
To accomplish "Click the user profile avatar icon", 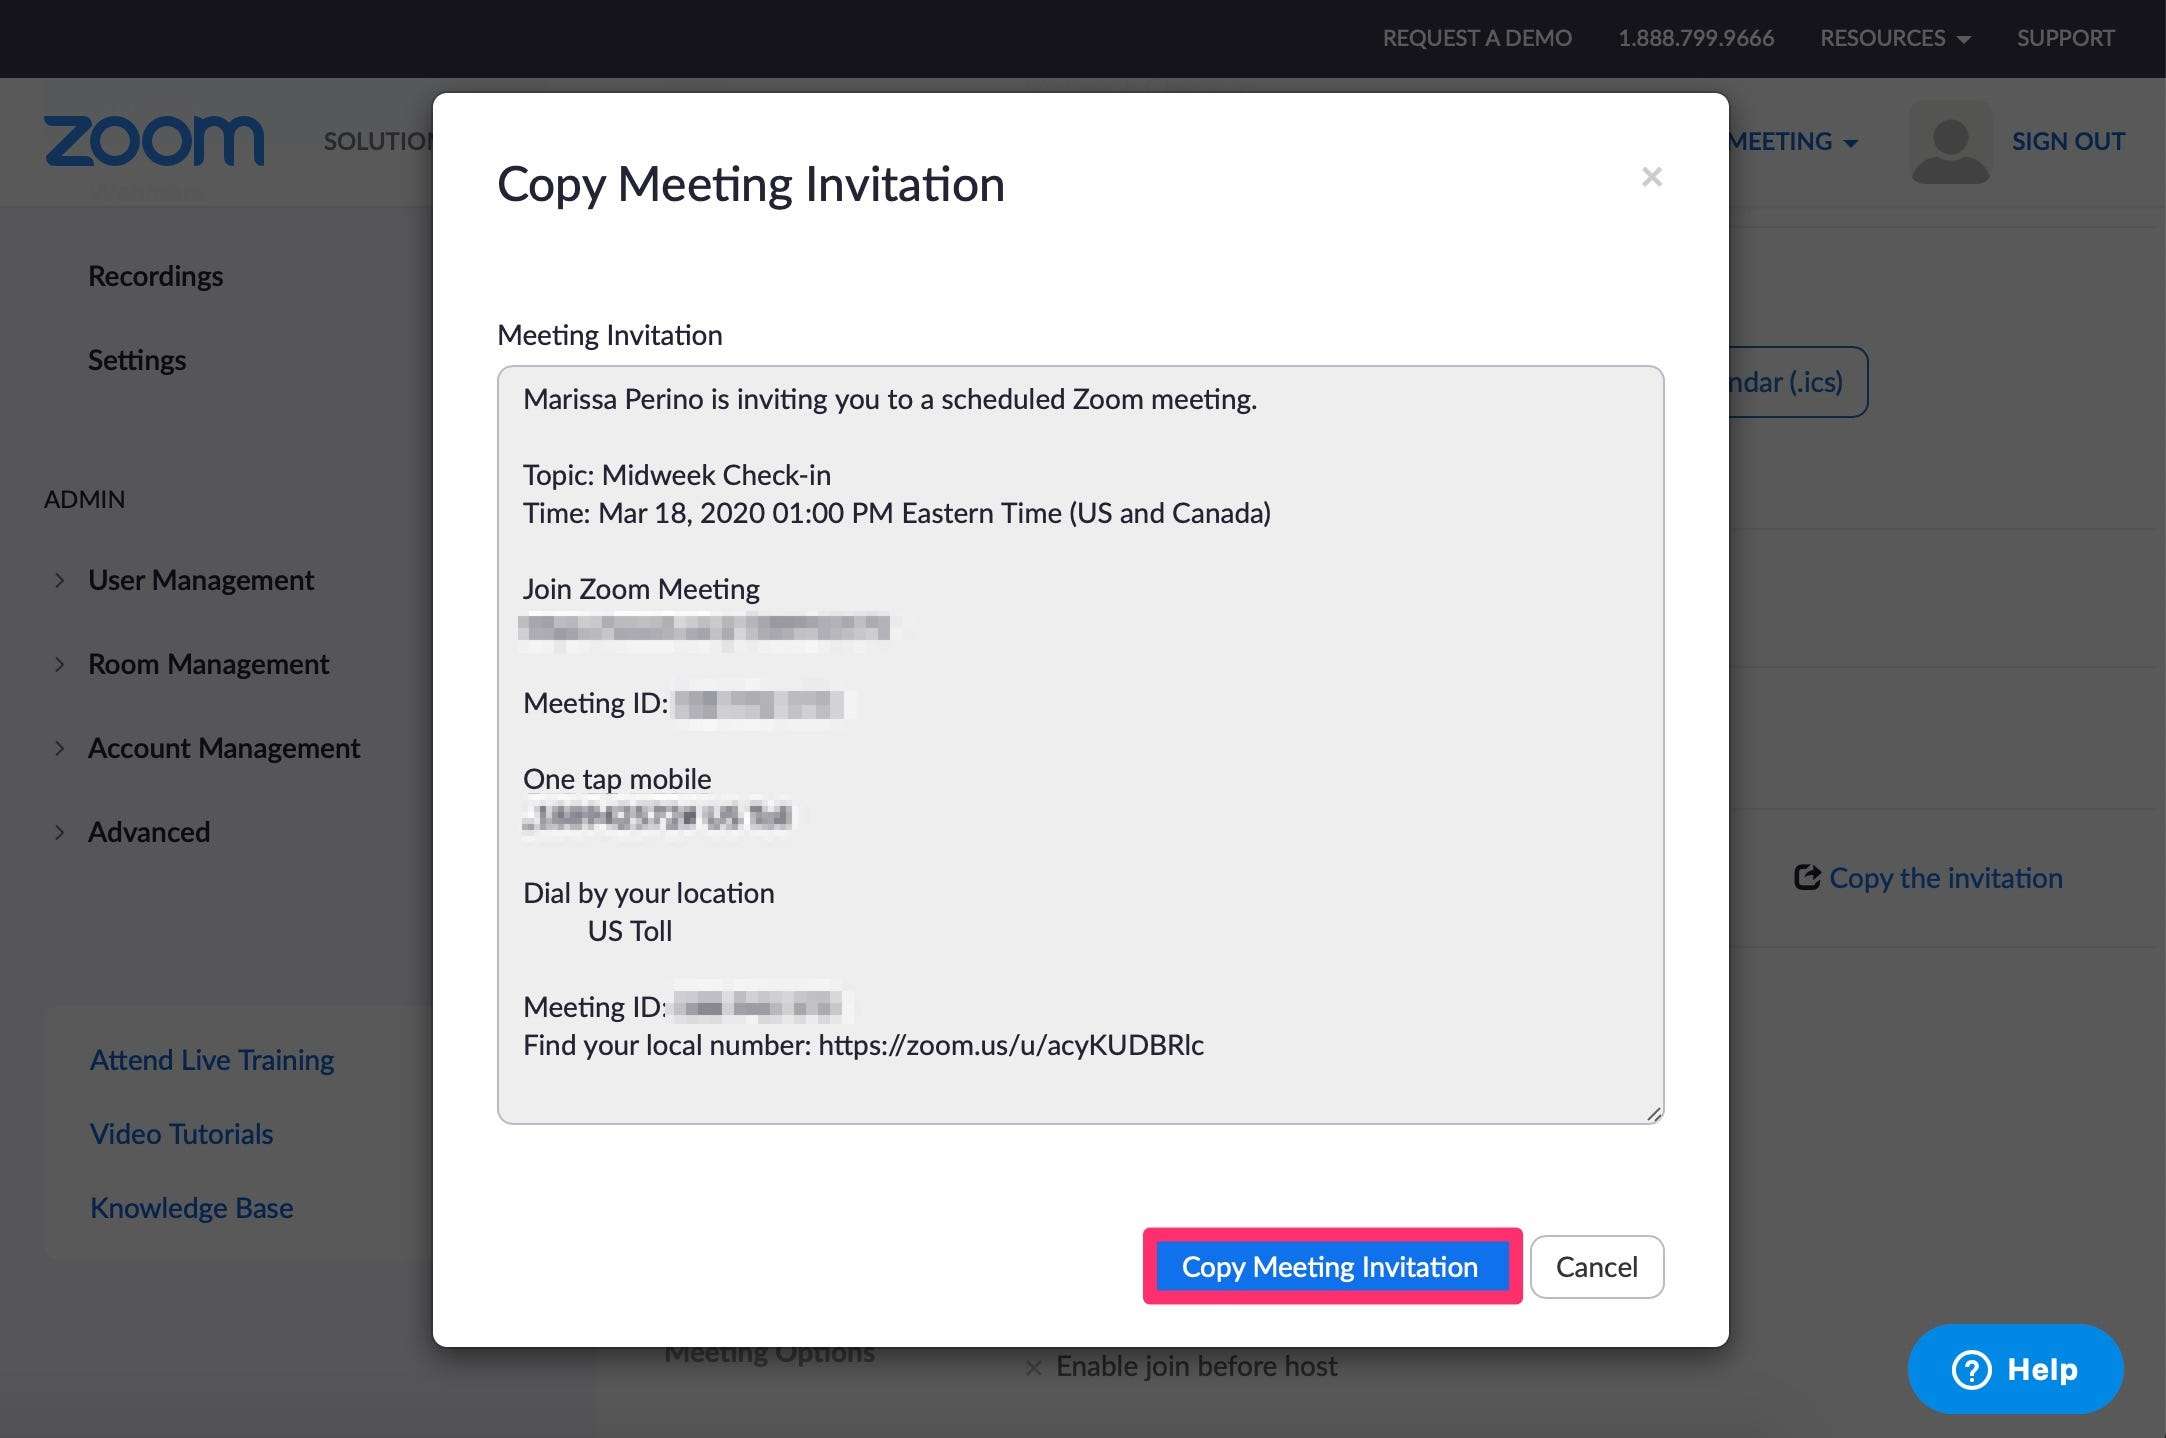I will 1949,141.
